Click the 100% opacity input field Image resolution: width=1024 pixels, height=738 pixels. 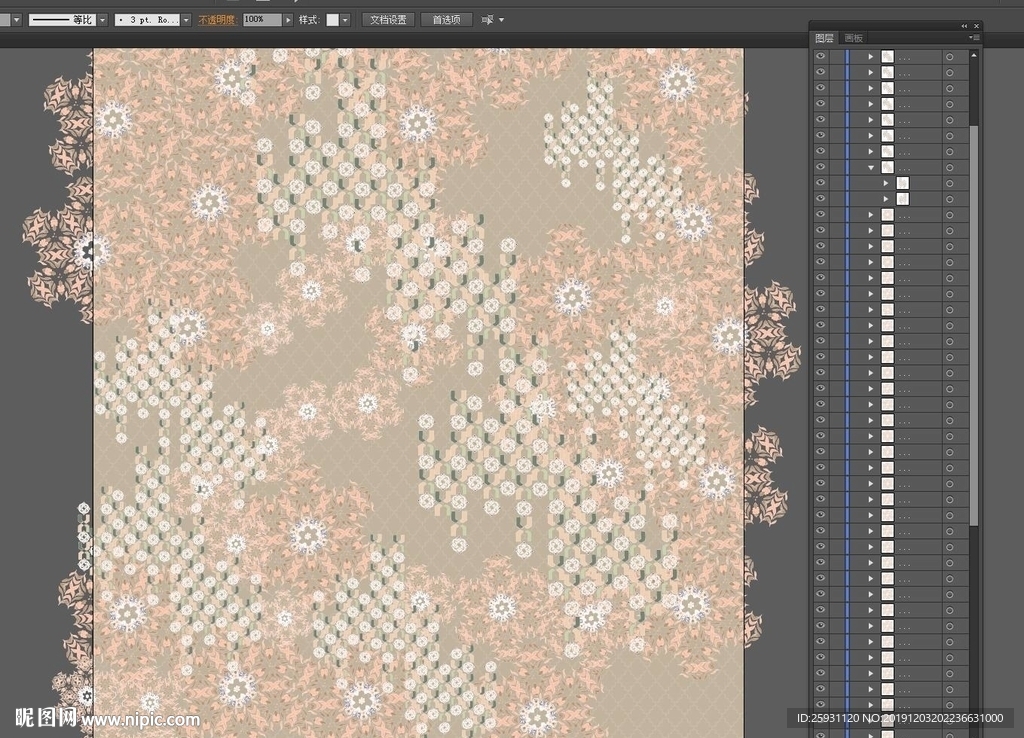point(262,19)
